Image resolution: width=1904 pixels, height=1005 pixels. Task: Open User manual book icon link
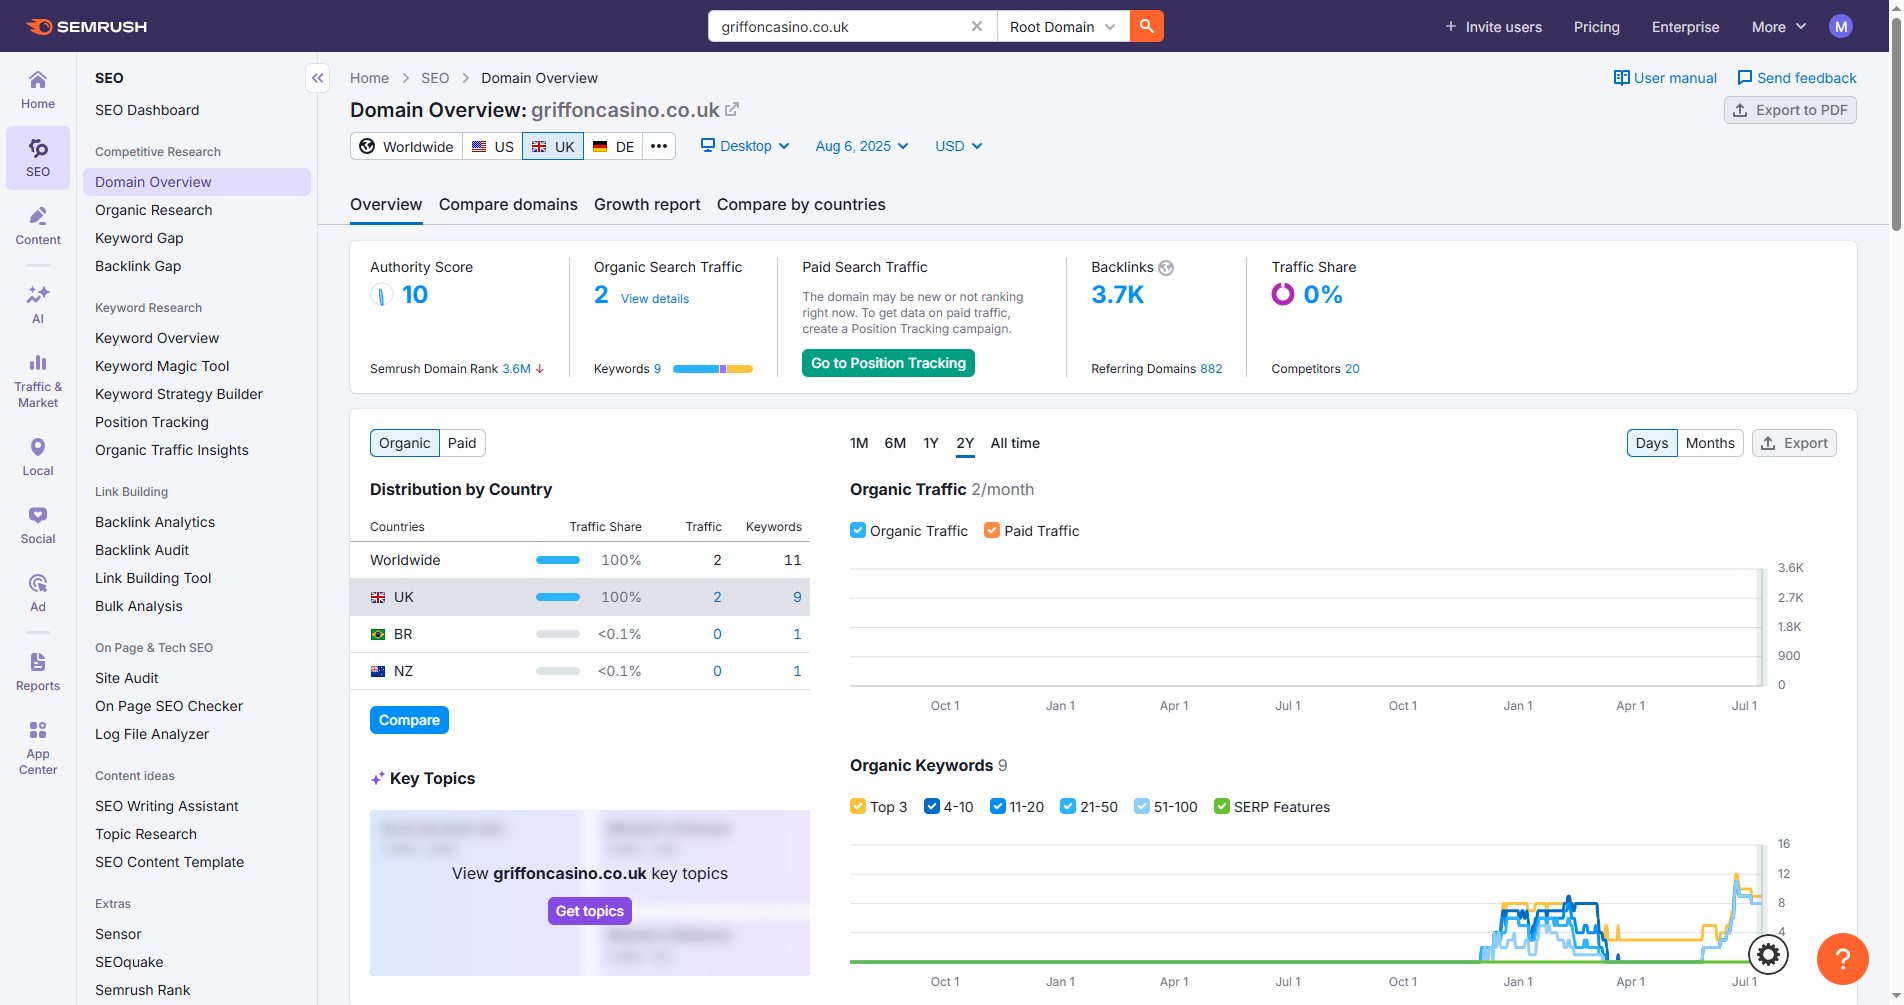coord(1665,78)
